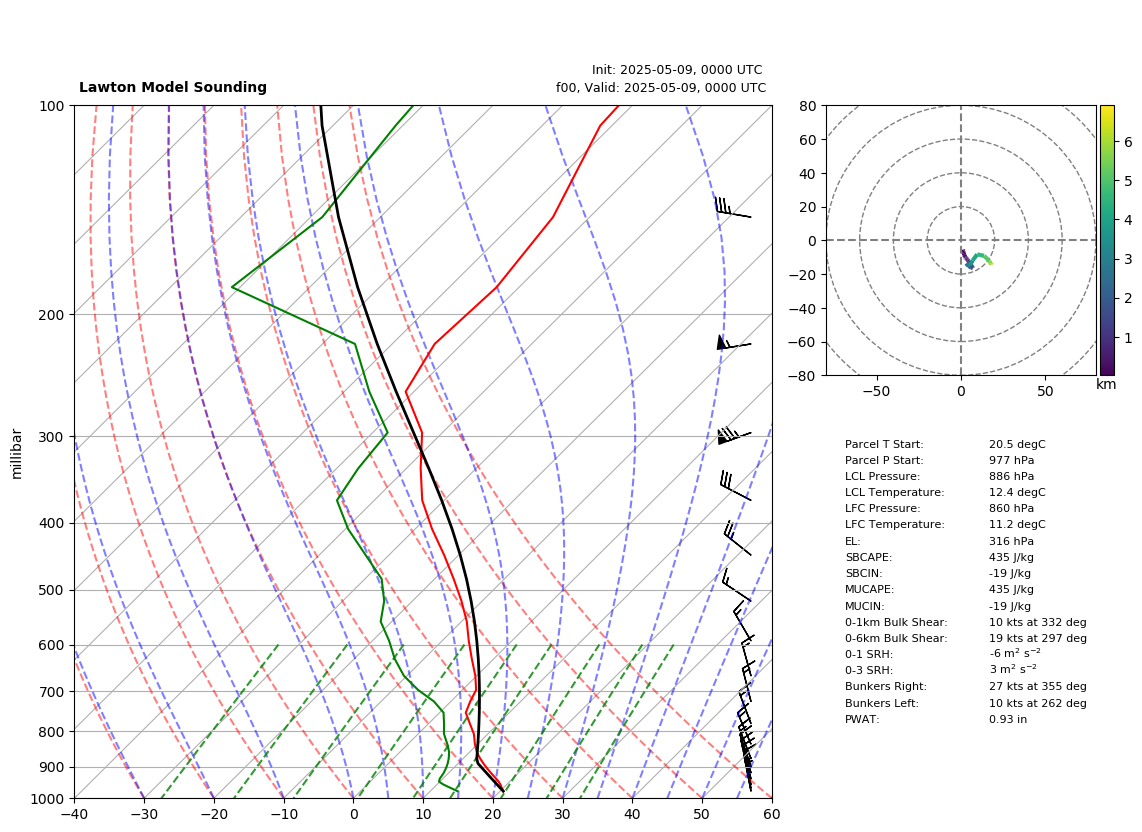
Task: Click the "km" label under the colorbar
Action: point(1106,384)
